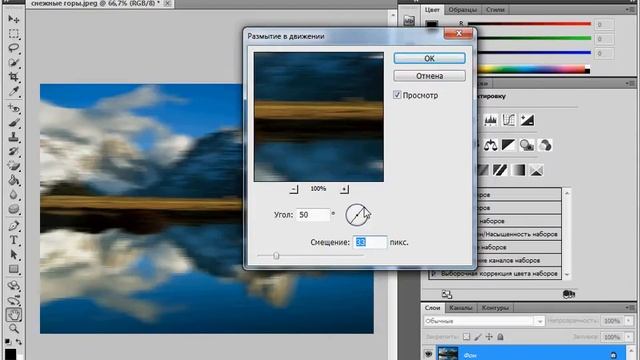Add a Black & White adjustment
This screenshot has width=640, height=360.
pos(509,145)
